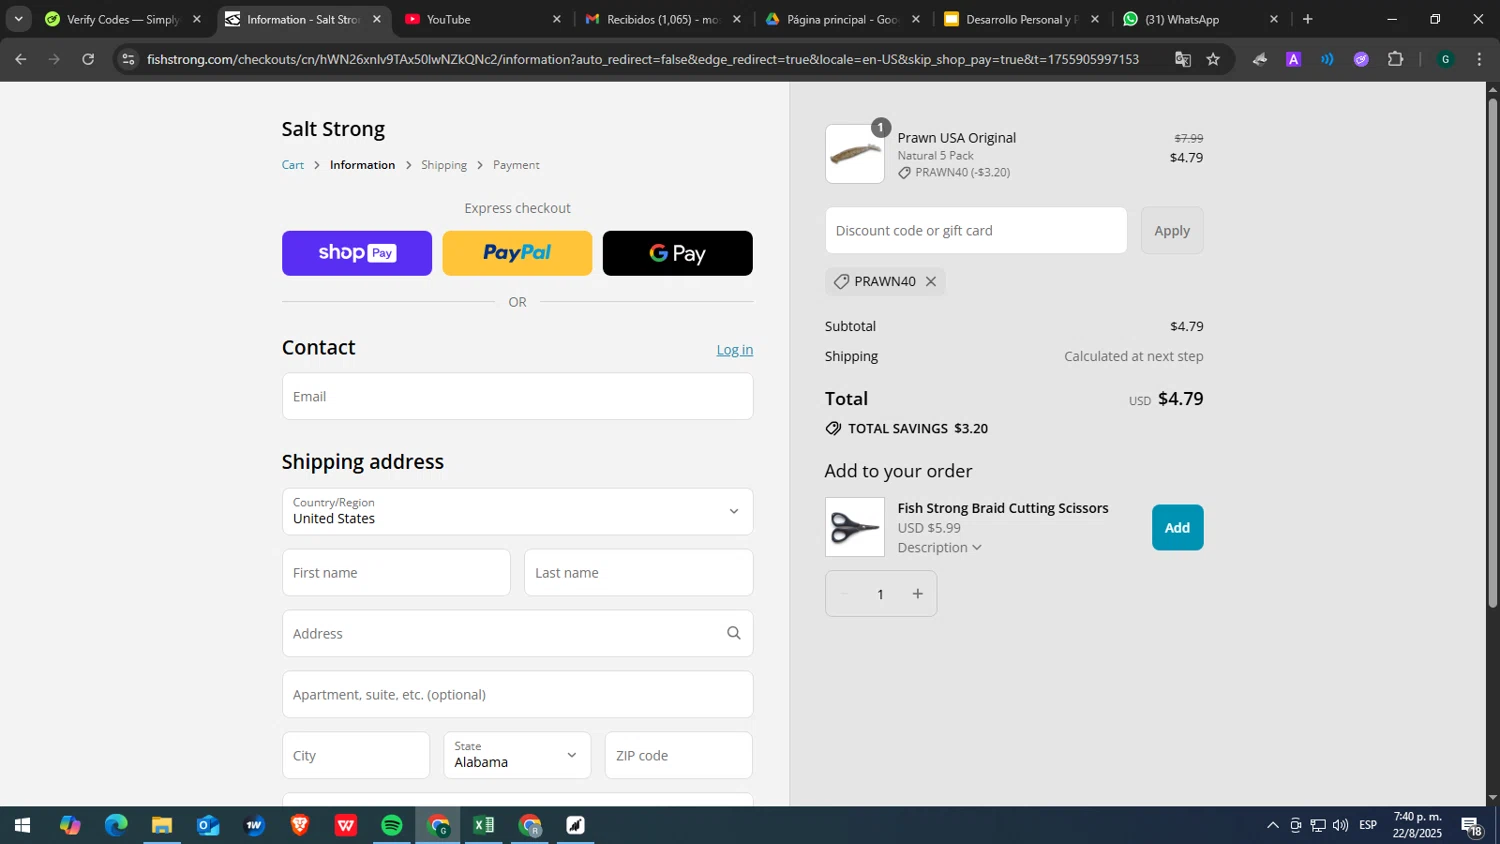Open the Chrome three-dot menu
This screenshot has width=1500, height=844.
(x=1479, y=60)
